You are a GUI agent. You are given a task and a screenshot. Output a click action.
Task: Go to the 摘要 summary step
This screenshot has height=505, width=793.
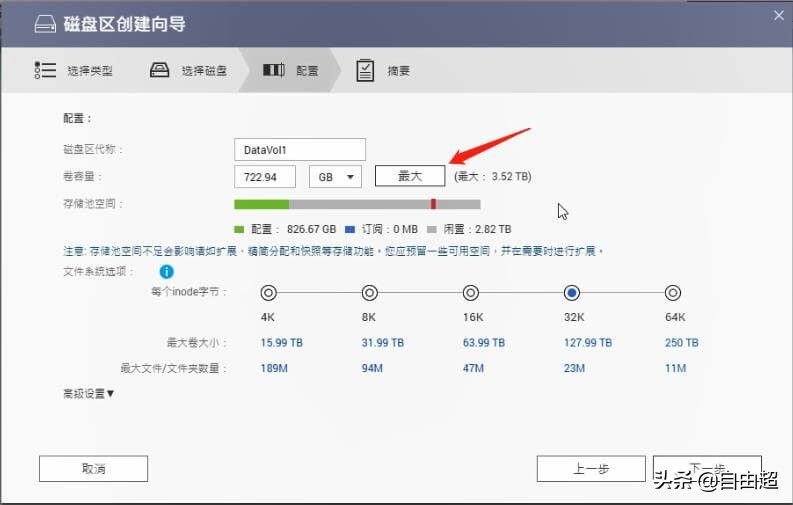tap(399, 71)
